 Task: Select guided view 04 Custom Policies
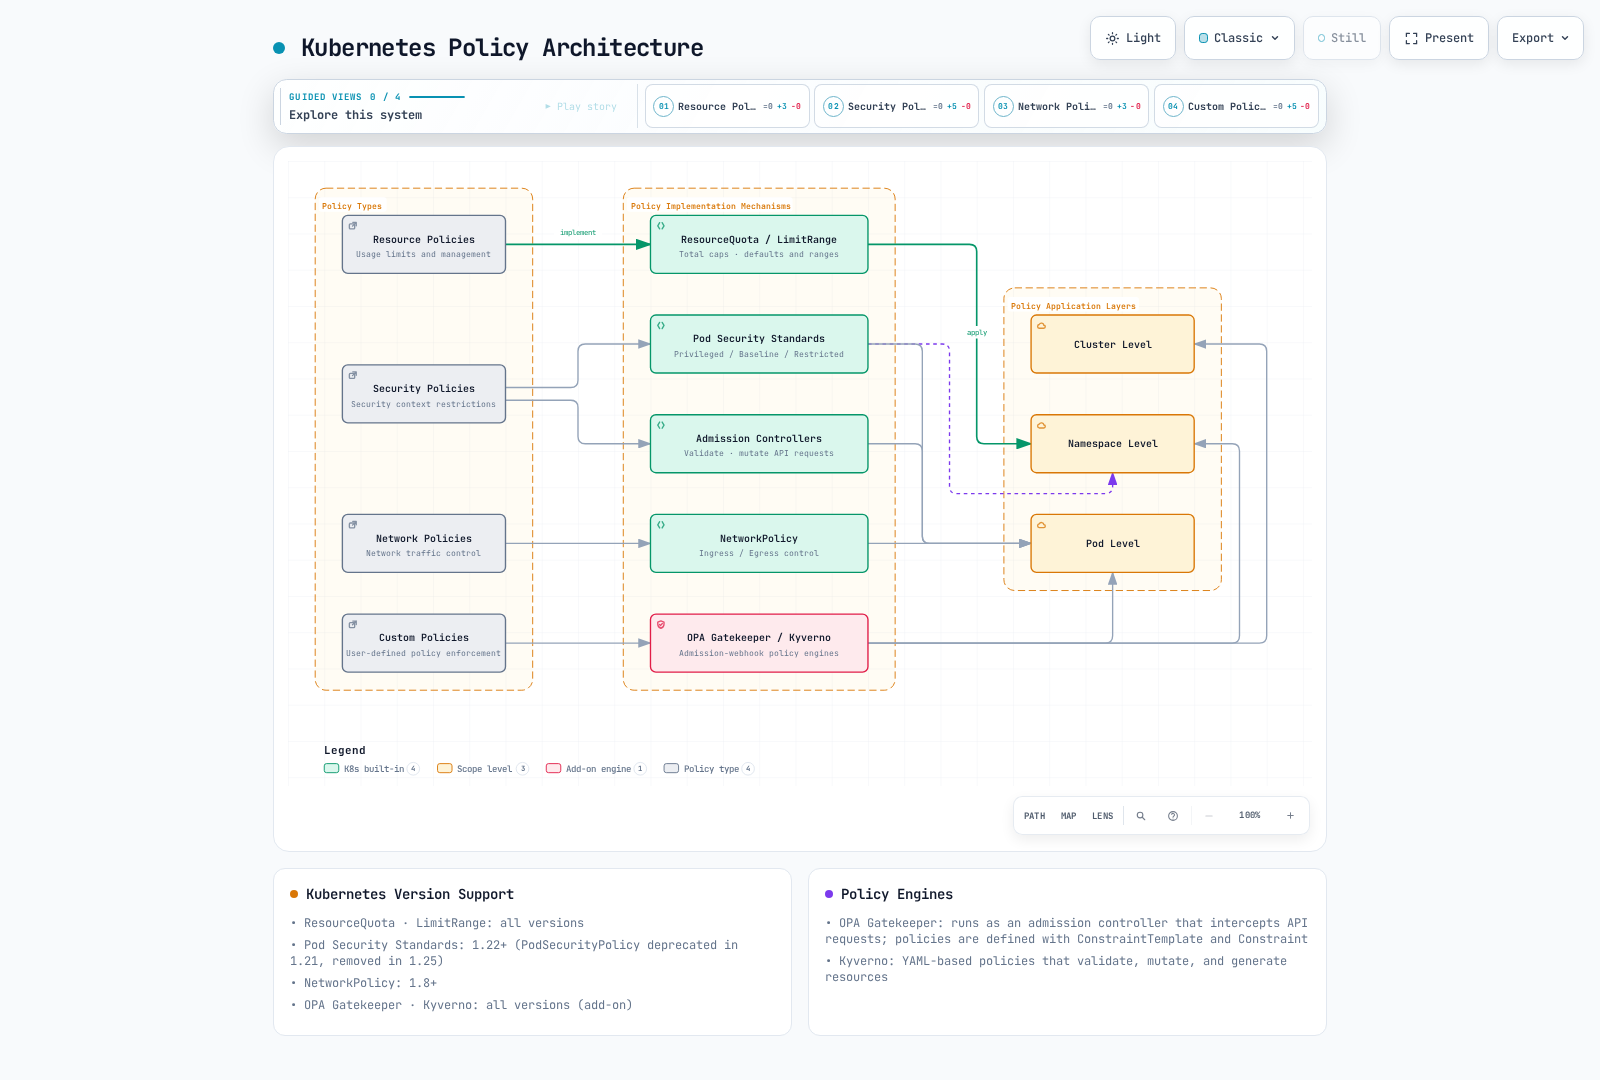[x=1236, y=106]
